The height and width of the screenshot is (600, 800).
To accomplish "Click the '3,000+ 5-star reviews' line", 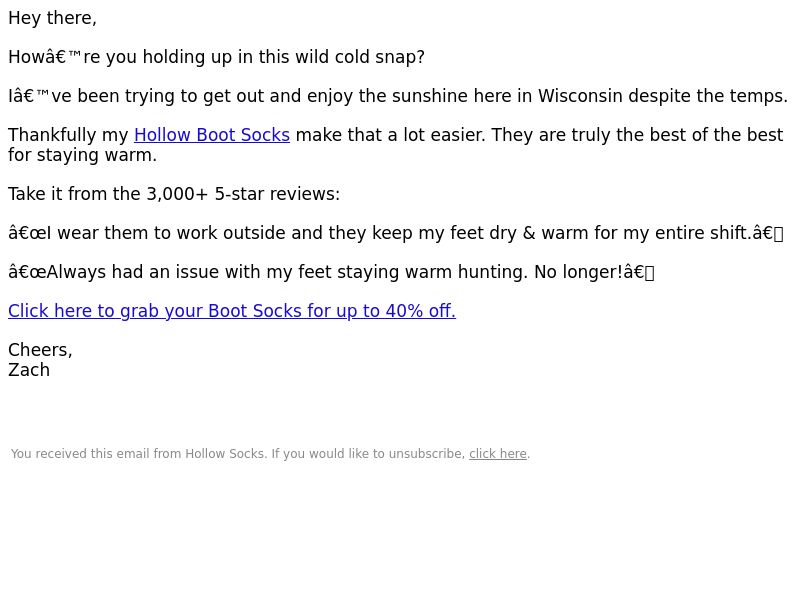I will pos(173,194).
